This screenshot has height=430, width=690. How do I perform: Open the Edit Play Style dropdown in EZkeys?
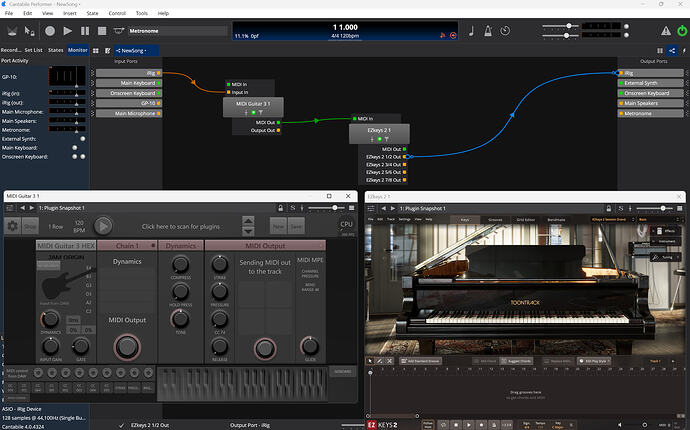pos(594,361)
